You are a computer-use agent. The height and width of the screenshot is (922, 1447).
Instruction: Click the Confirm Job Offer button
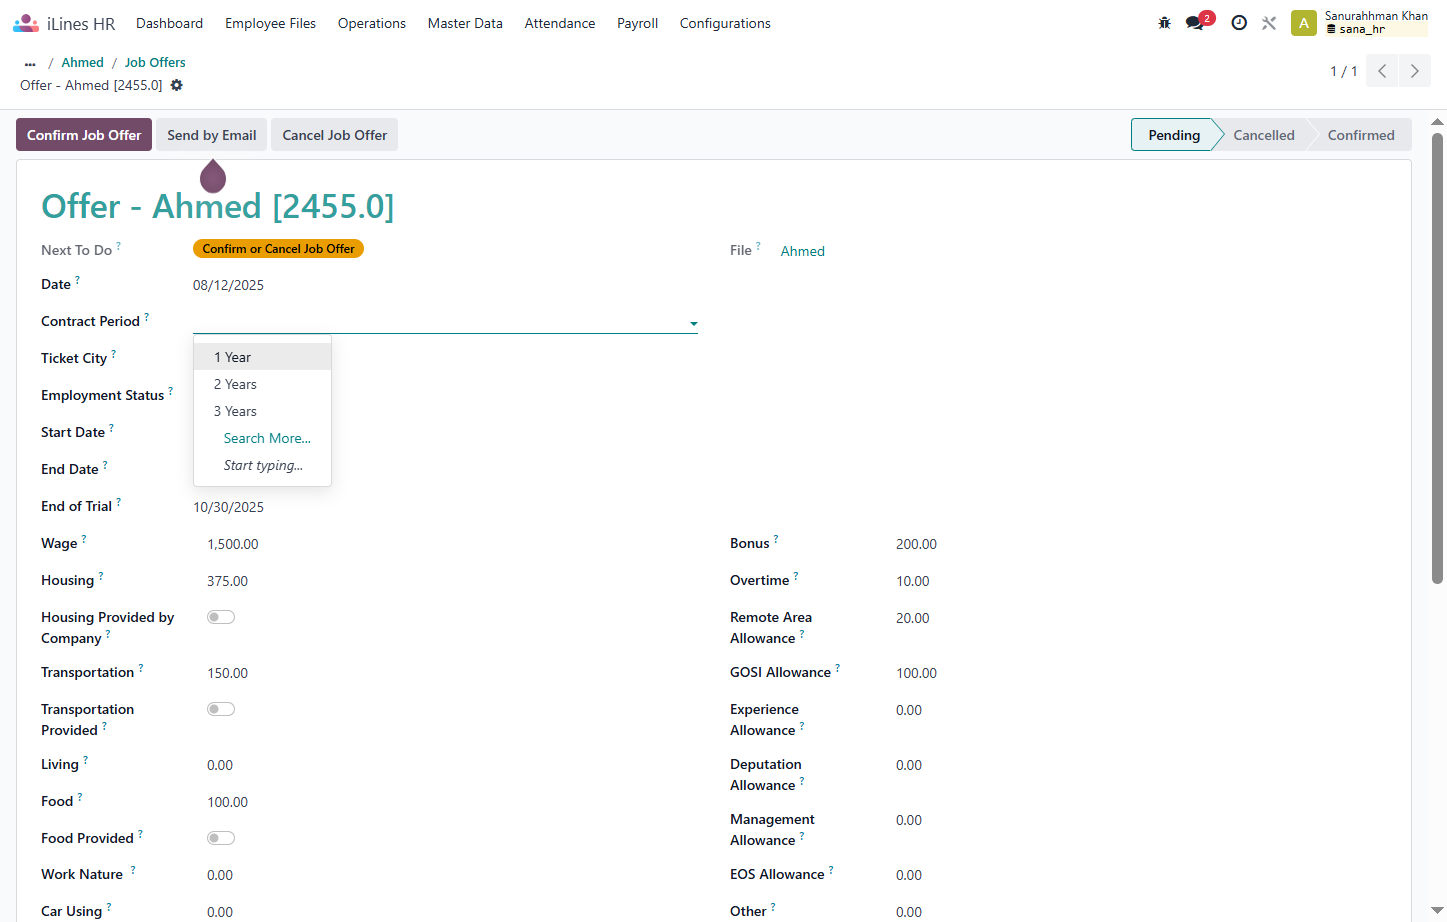coord(84,135)
